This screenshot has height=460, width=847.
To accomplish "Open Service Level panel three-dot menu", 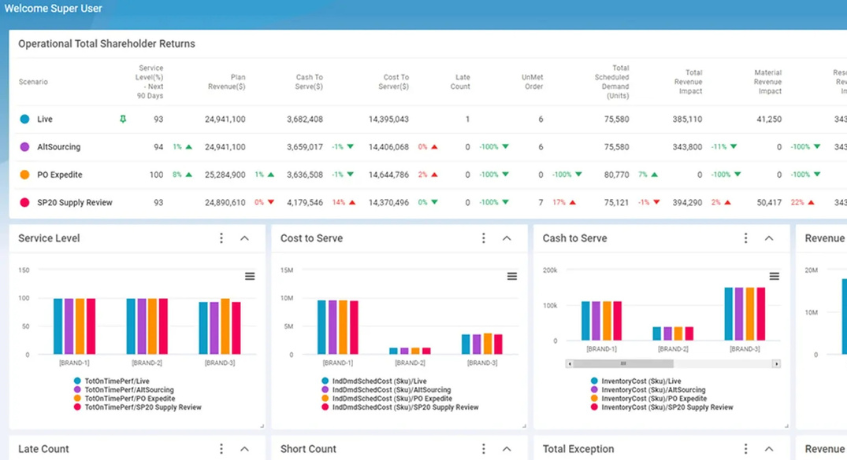I will pyautogui.click(x=222, y=239).
